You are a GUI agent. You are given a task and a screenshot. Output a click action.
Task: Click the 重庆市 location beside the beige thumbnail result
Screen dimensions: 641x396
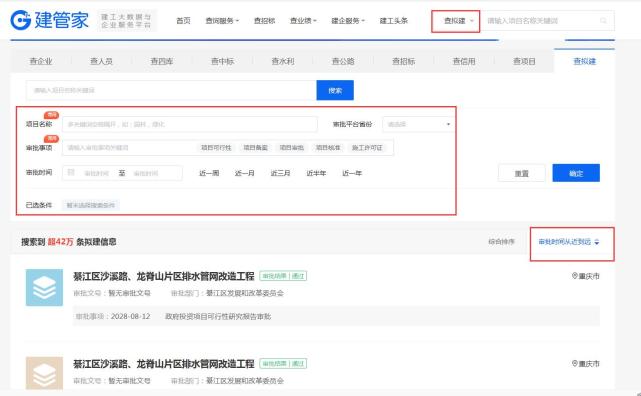coord(585,364)
